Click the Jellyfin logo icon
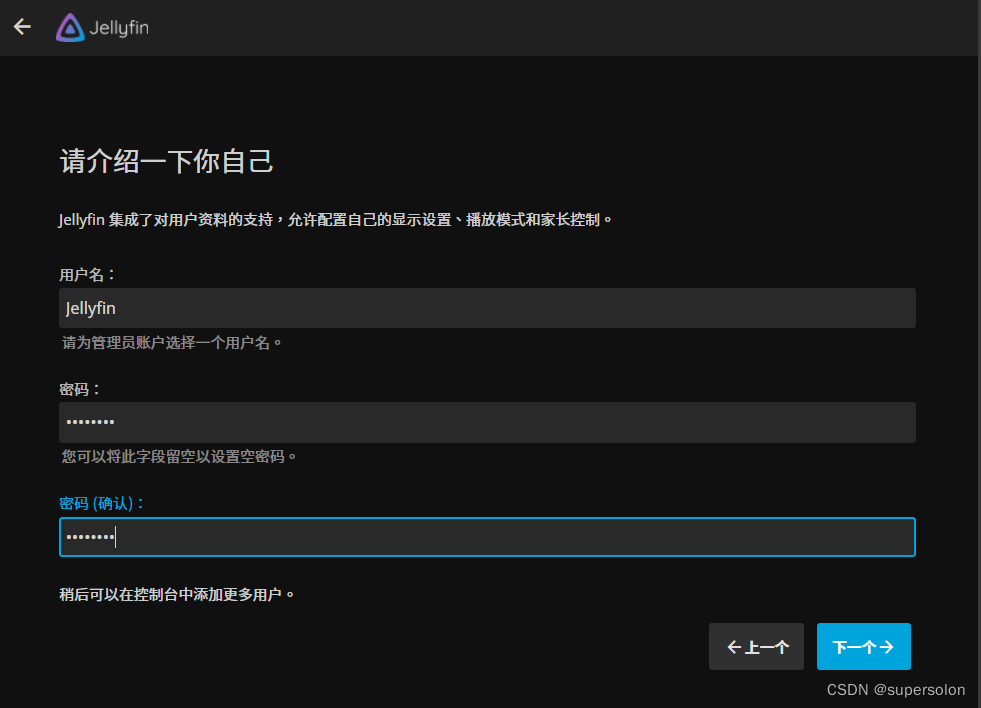Viewport: 981px width, 708px height. click(x=70, y=28)
